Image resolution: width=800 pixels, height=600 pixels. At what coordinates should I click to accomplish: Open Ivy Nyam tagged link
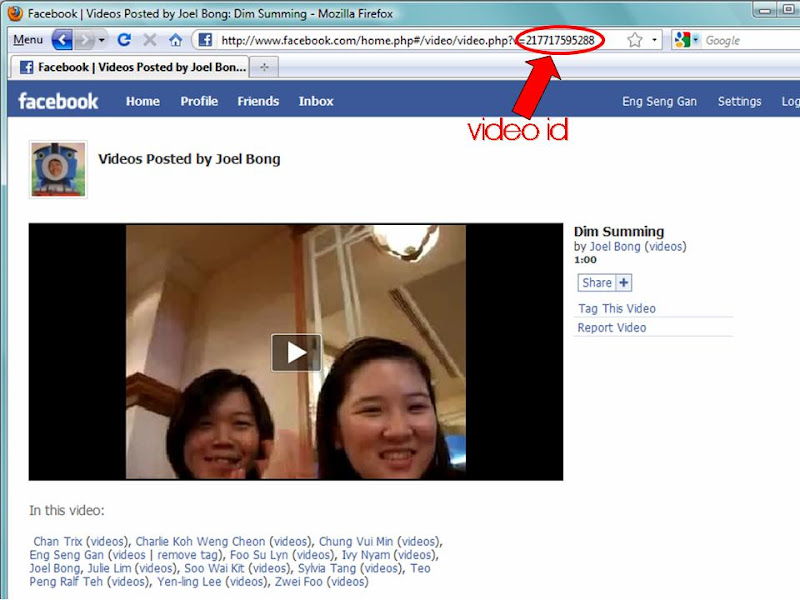365,555
